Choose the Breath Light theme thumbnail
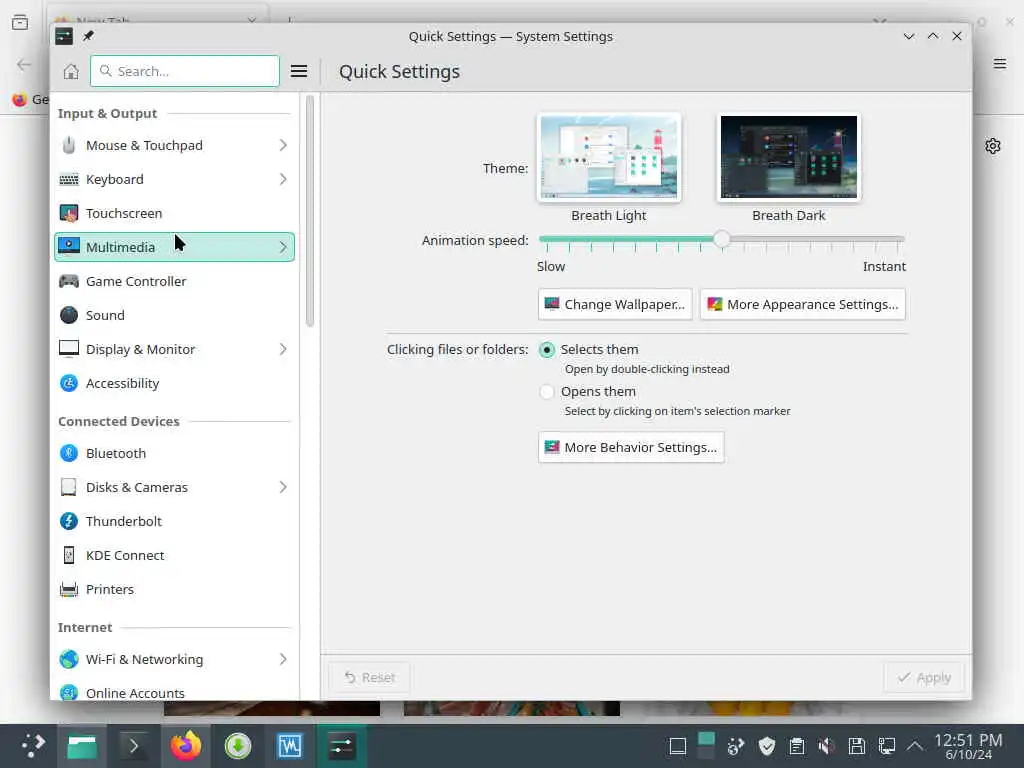 coord(609,157)
